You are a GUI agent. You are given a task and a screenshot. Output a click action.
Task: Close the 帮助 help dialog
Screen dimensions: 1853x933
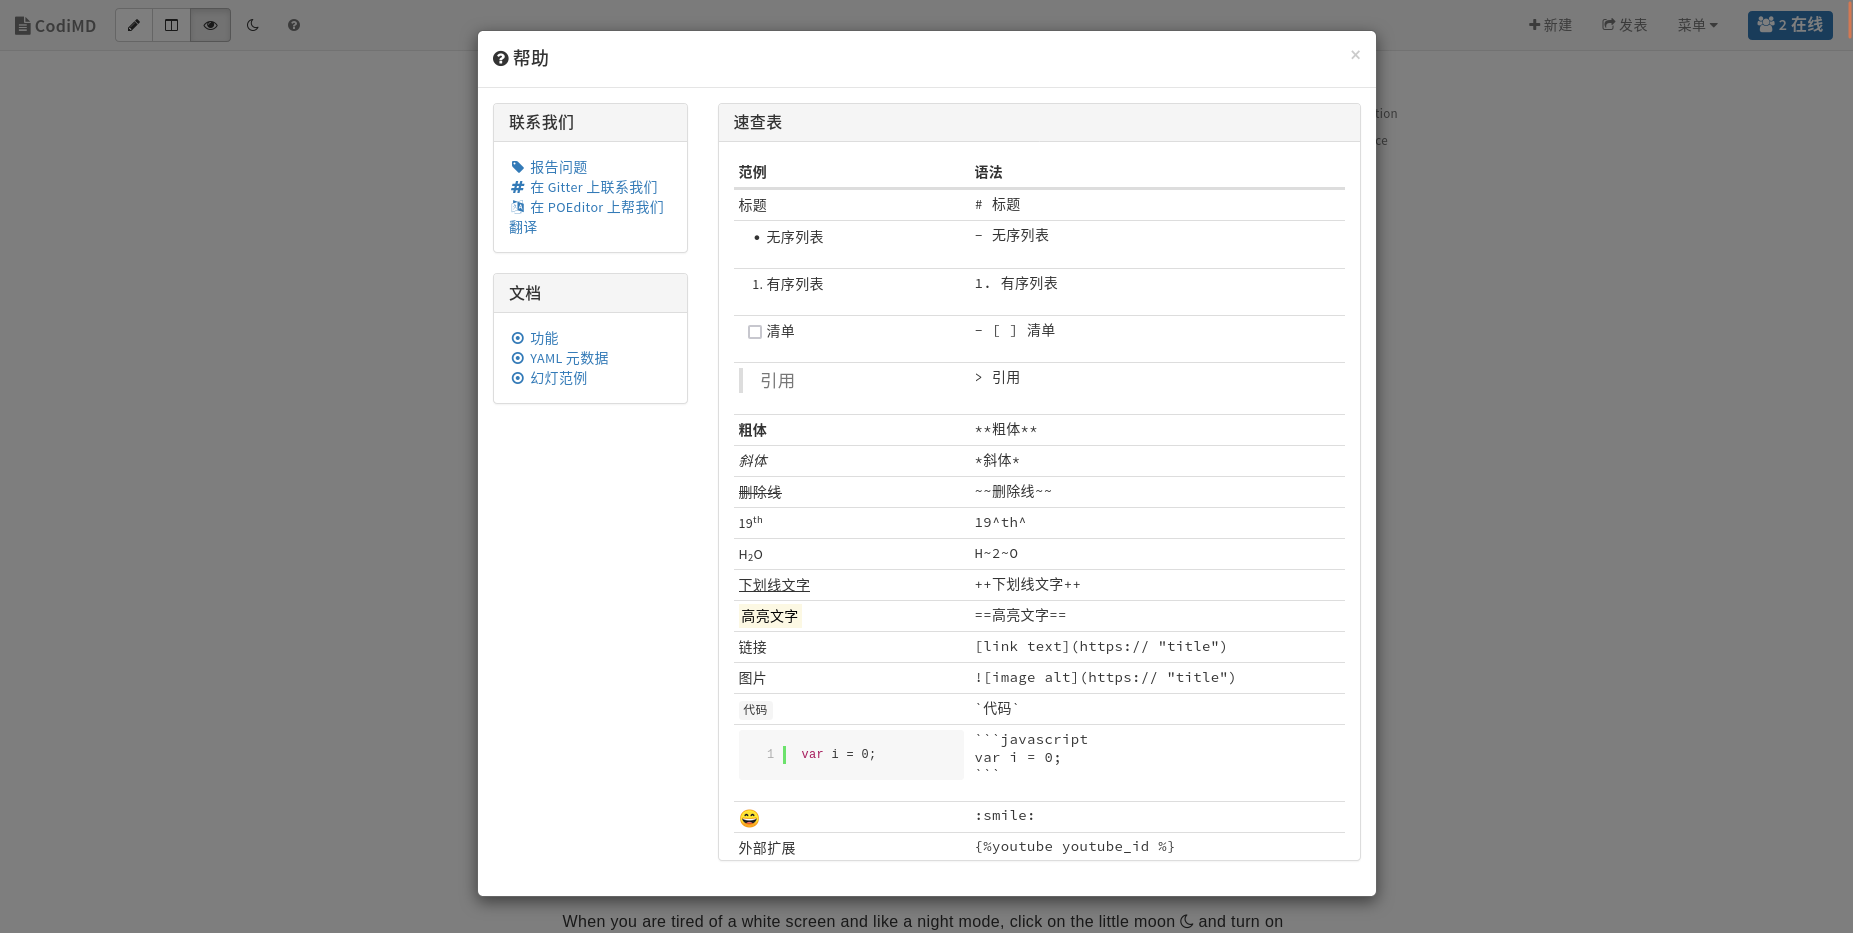coord(1355,55)
